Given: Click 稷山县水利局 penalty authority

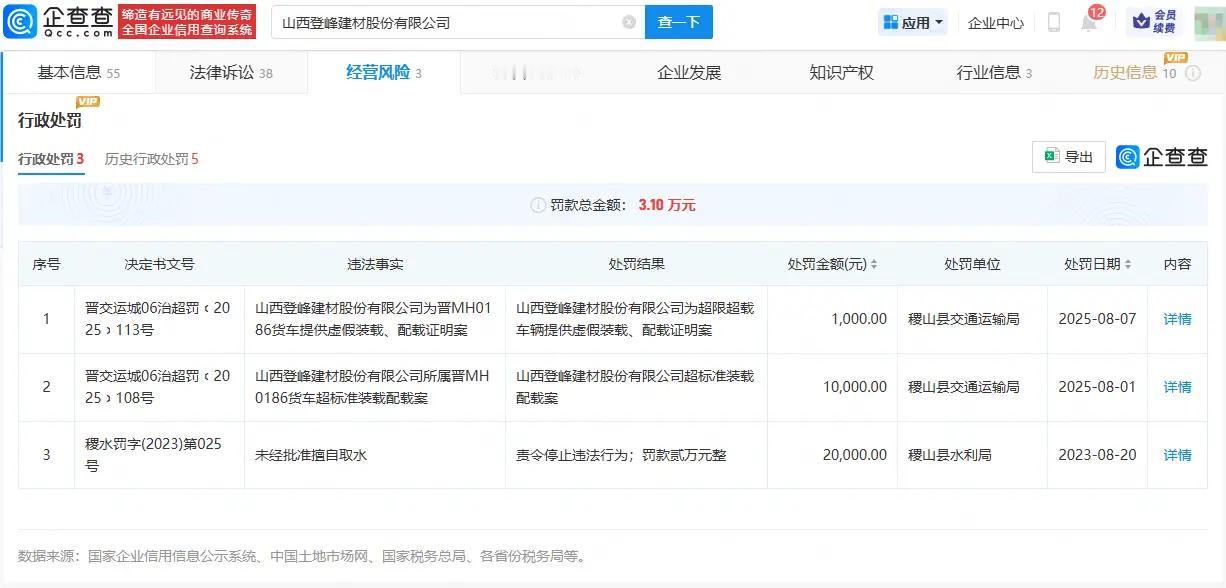Looking at the screenshot, I should (x=949, y=455).
